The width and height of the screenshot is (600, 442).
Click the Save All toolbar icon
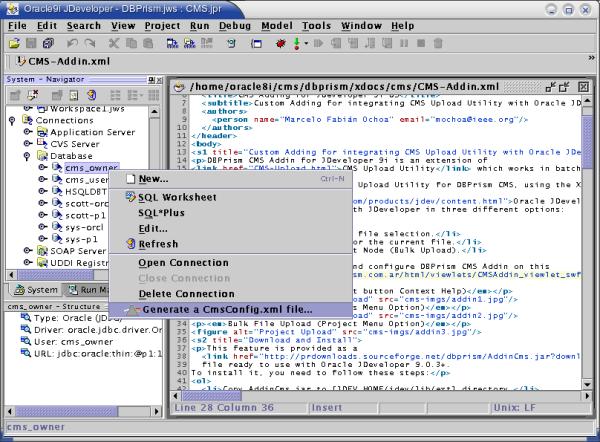48,43
